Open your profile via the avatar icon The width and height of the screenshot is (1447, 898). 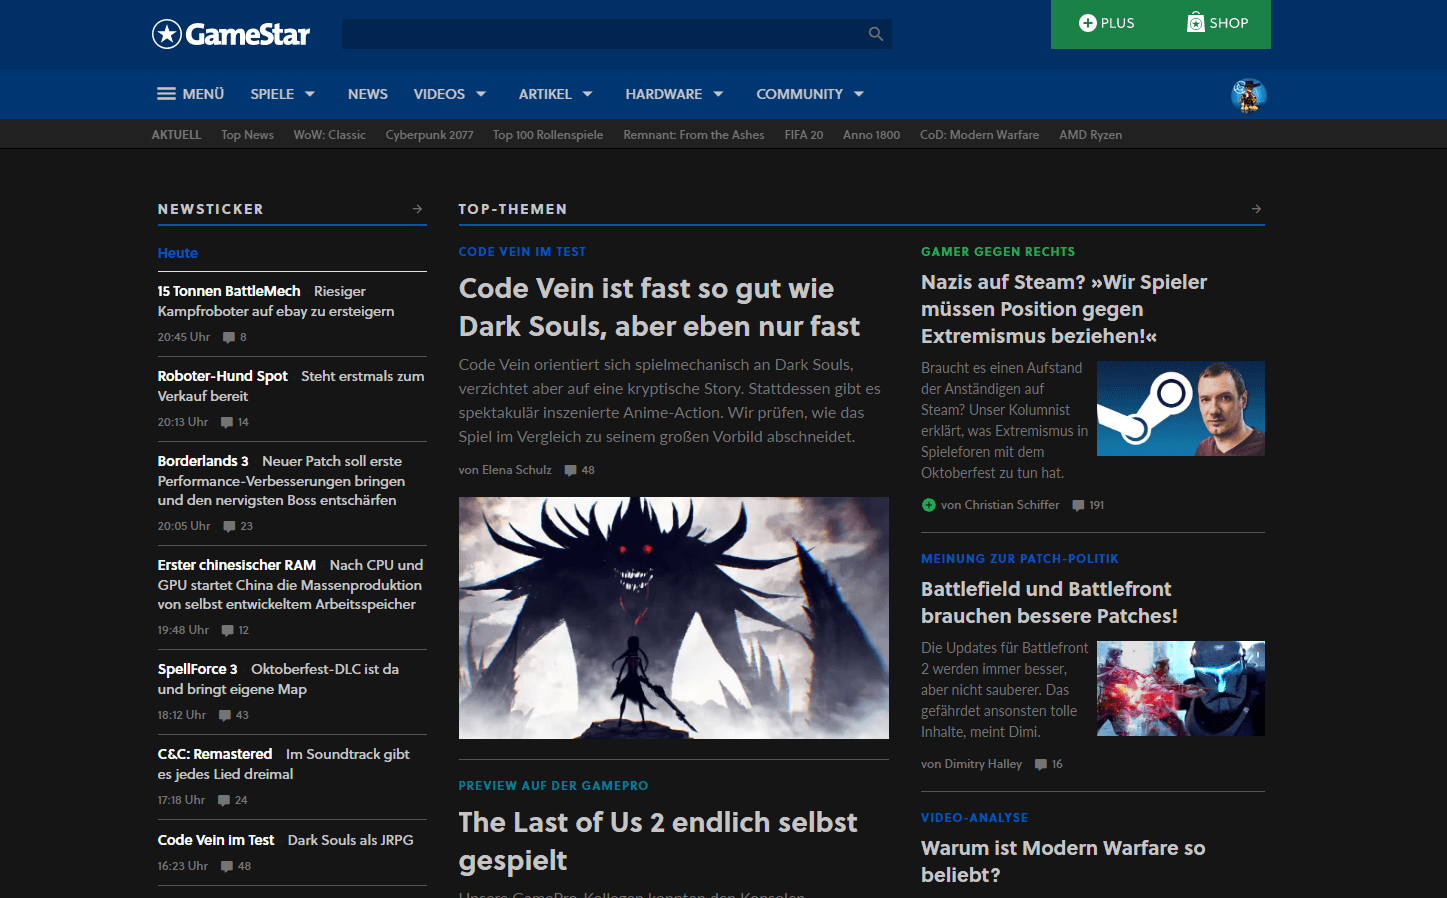(1248, 96)
